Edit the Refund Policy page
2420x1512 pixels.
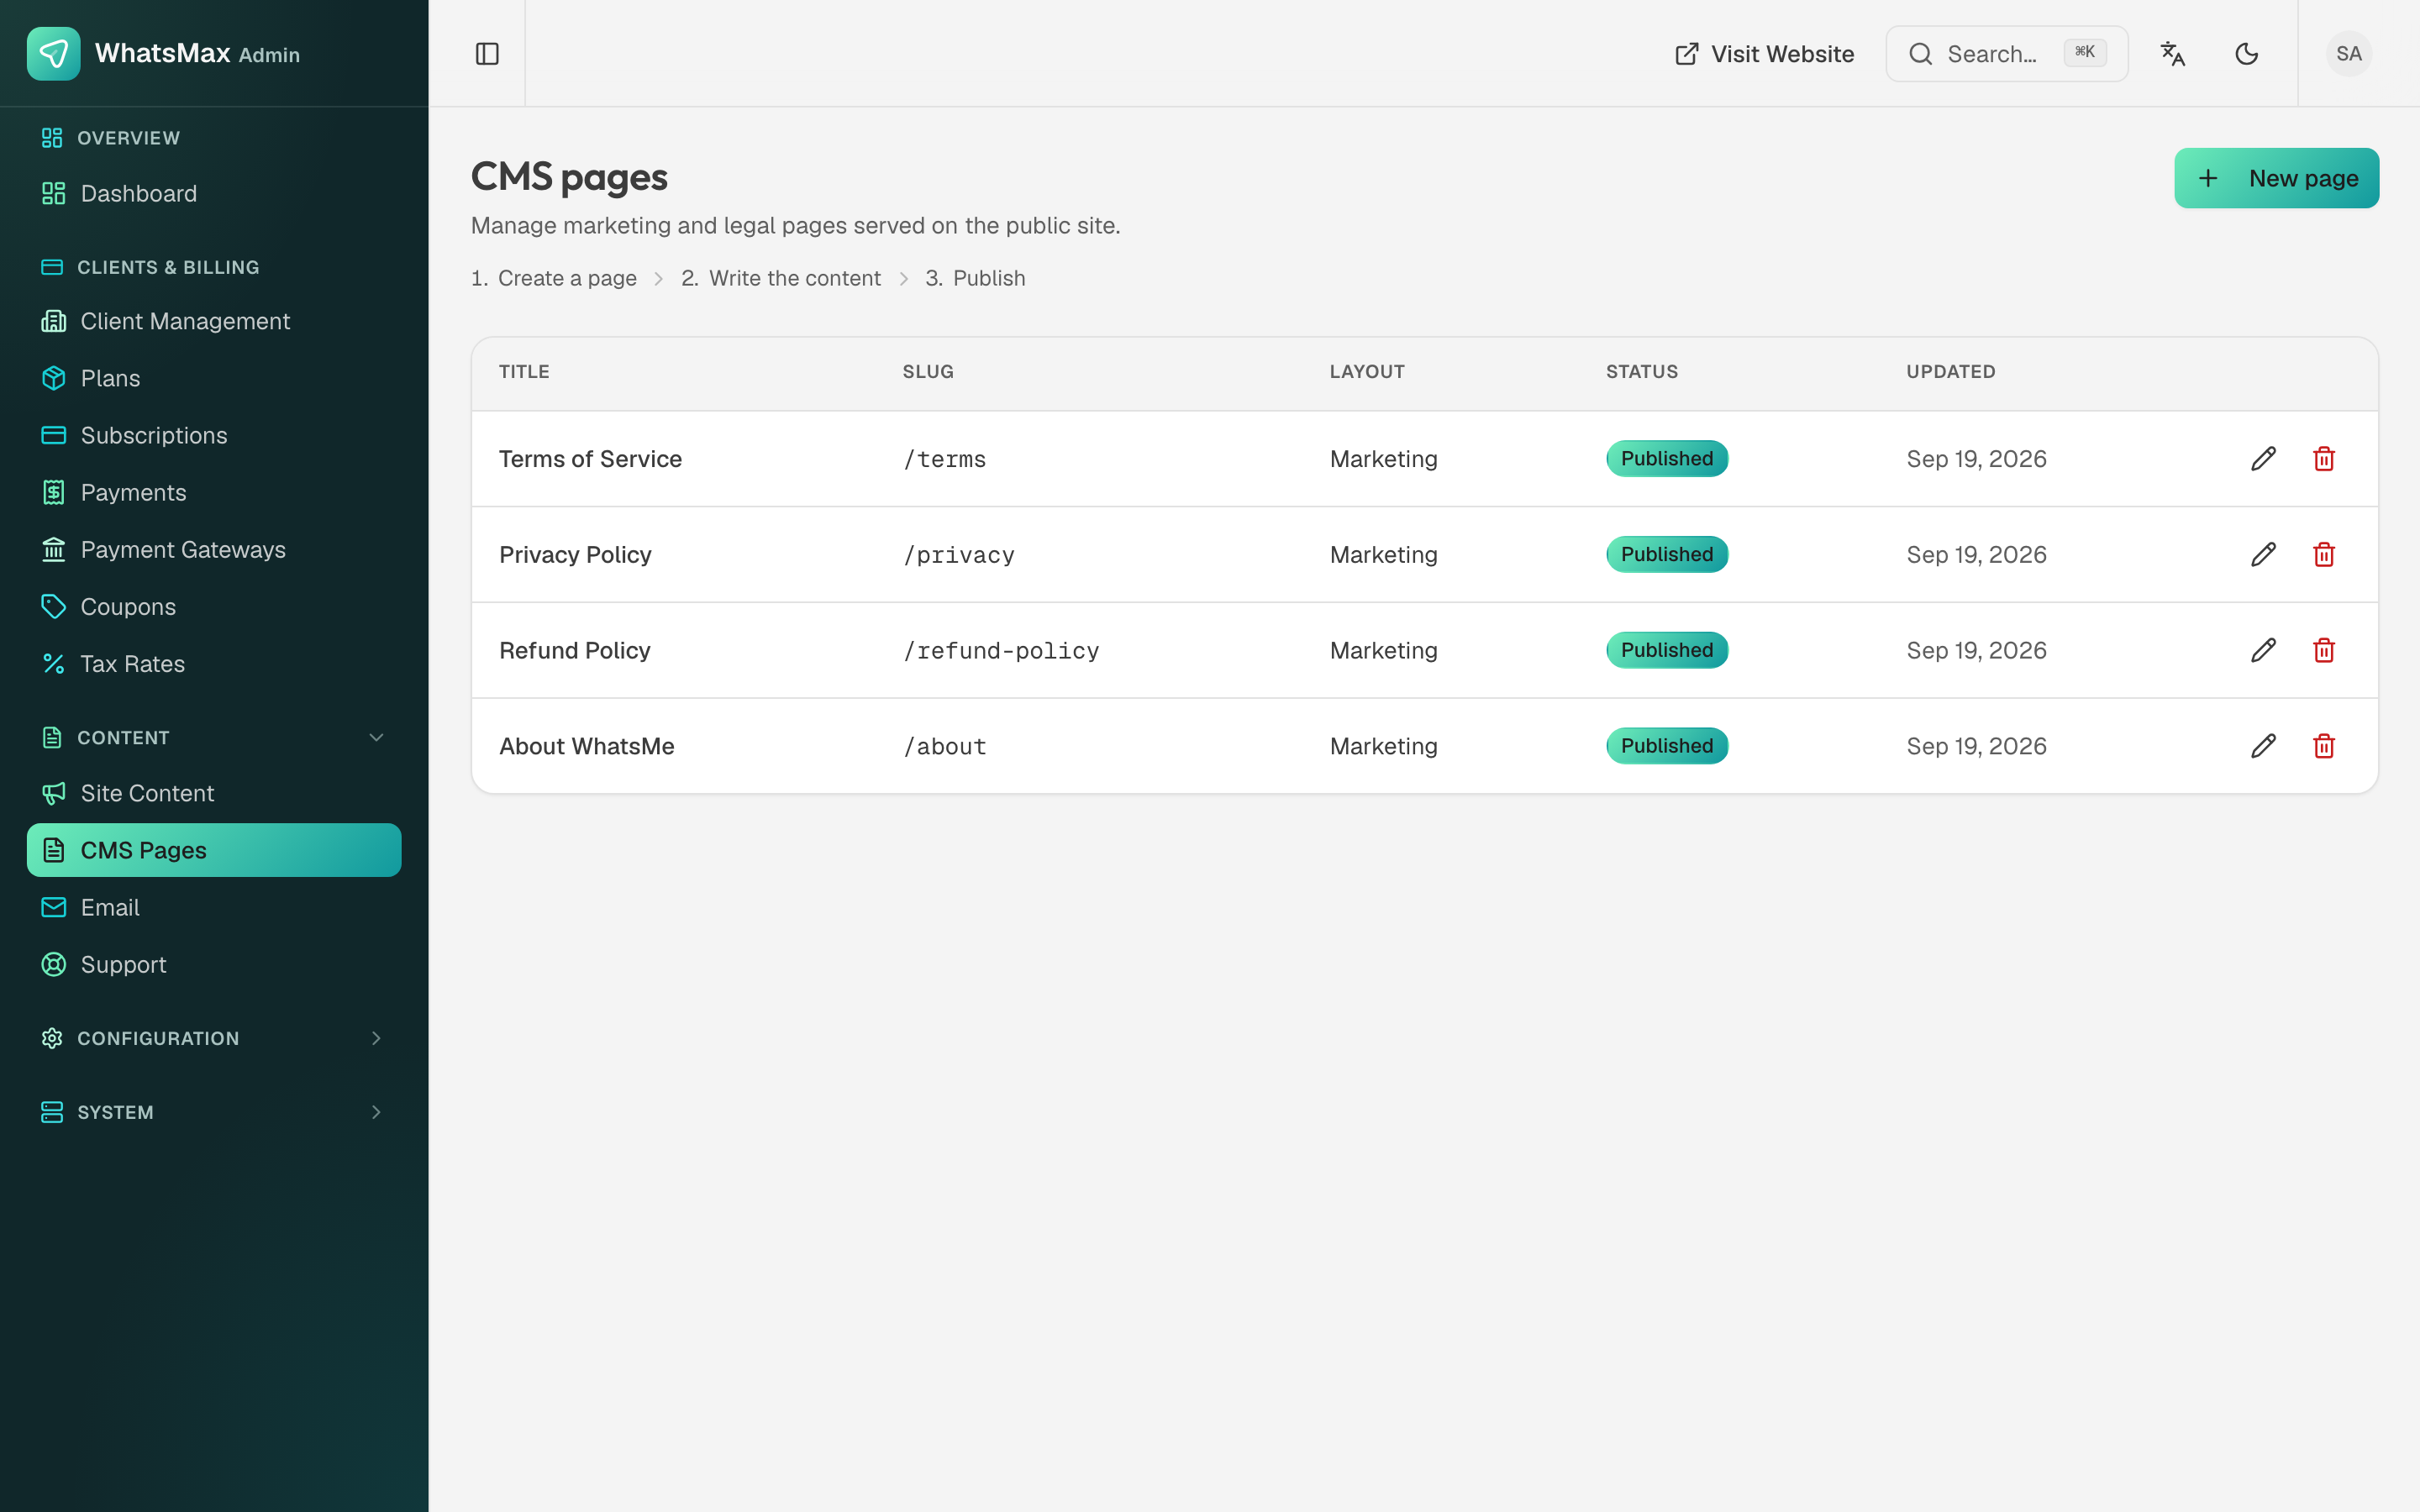pyautogui.click(x=2264, y=650)
